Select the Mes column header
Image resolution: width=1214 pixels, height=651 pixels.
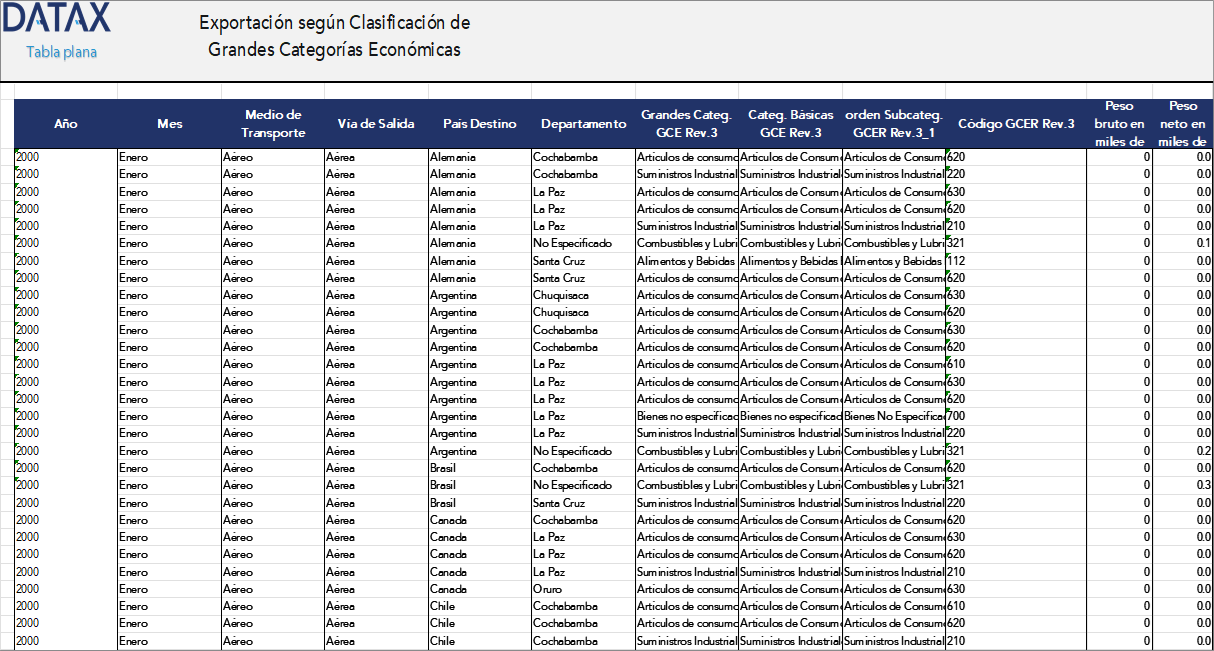(x=169, y=124)
